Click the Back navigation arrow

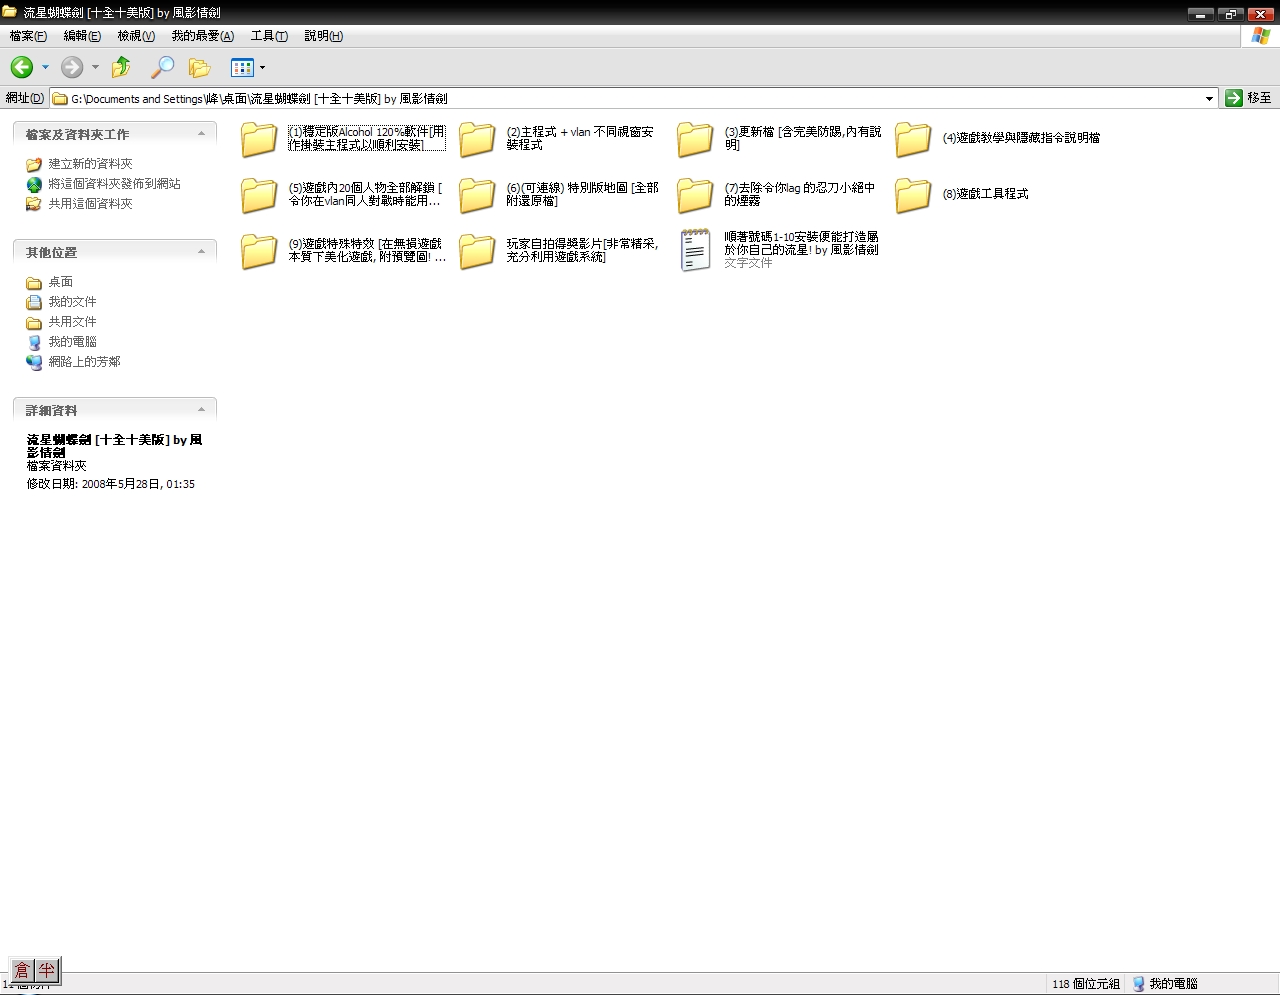coord(22,67)
